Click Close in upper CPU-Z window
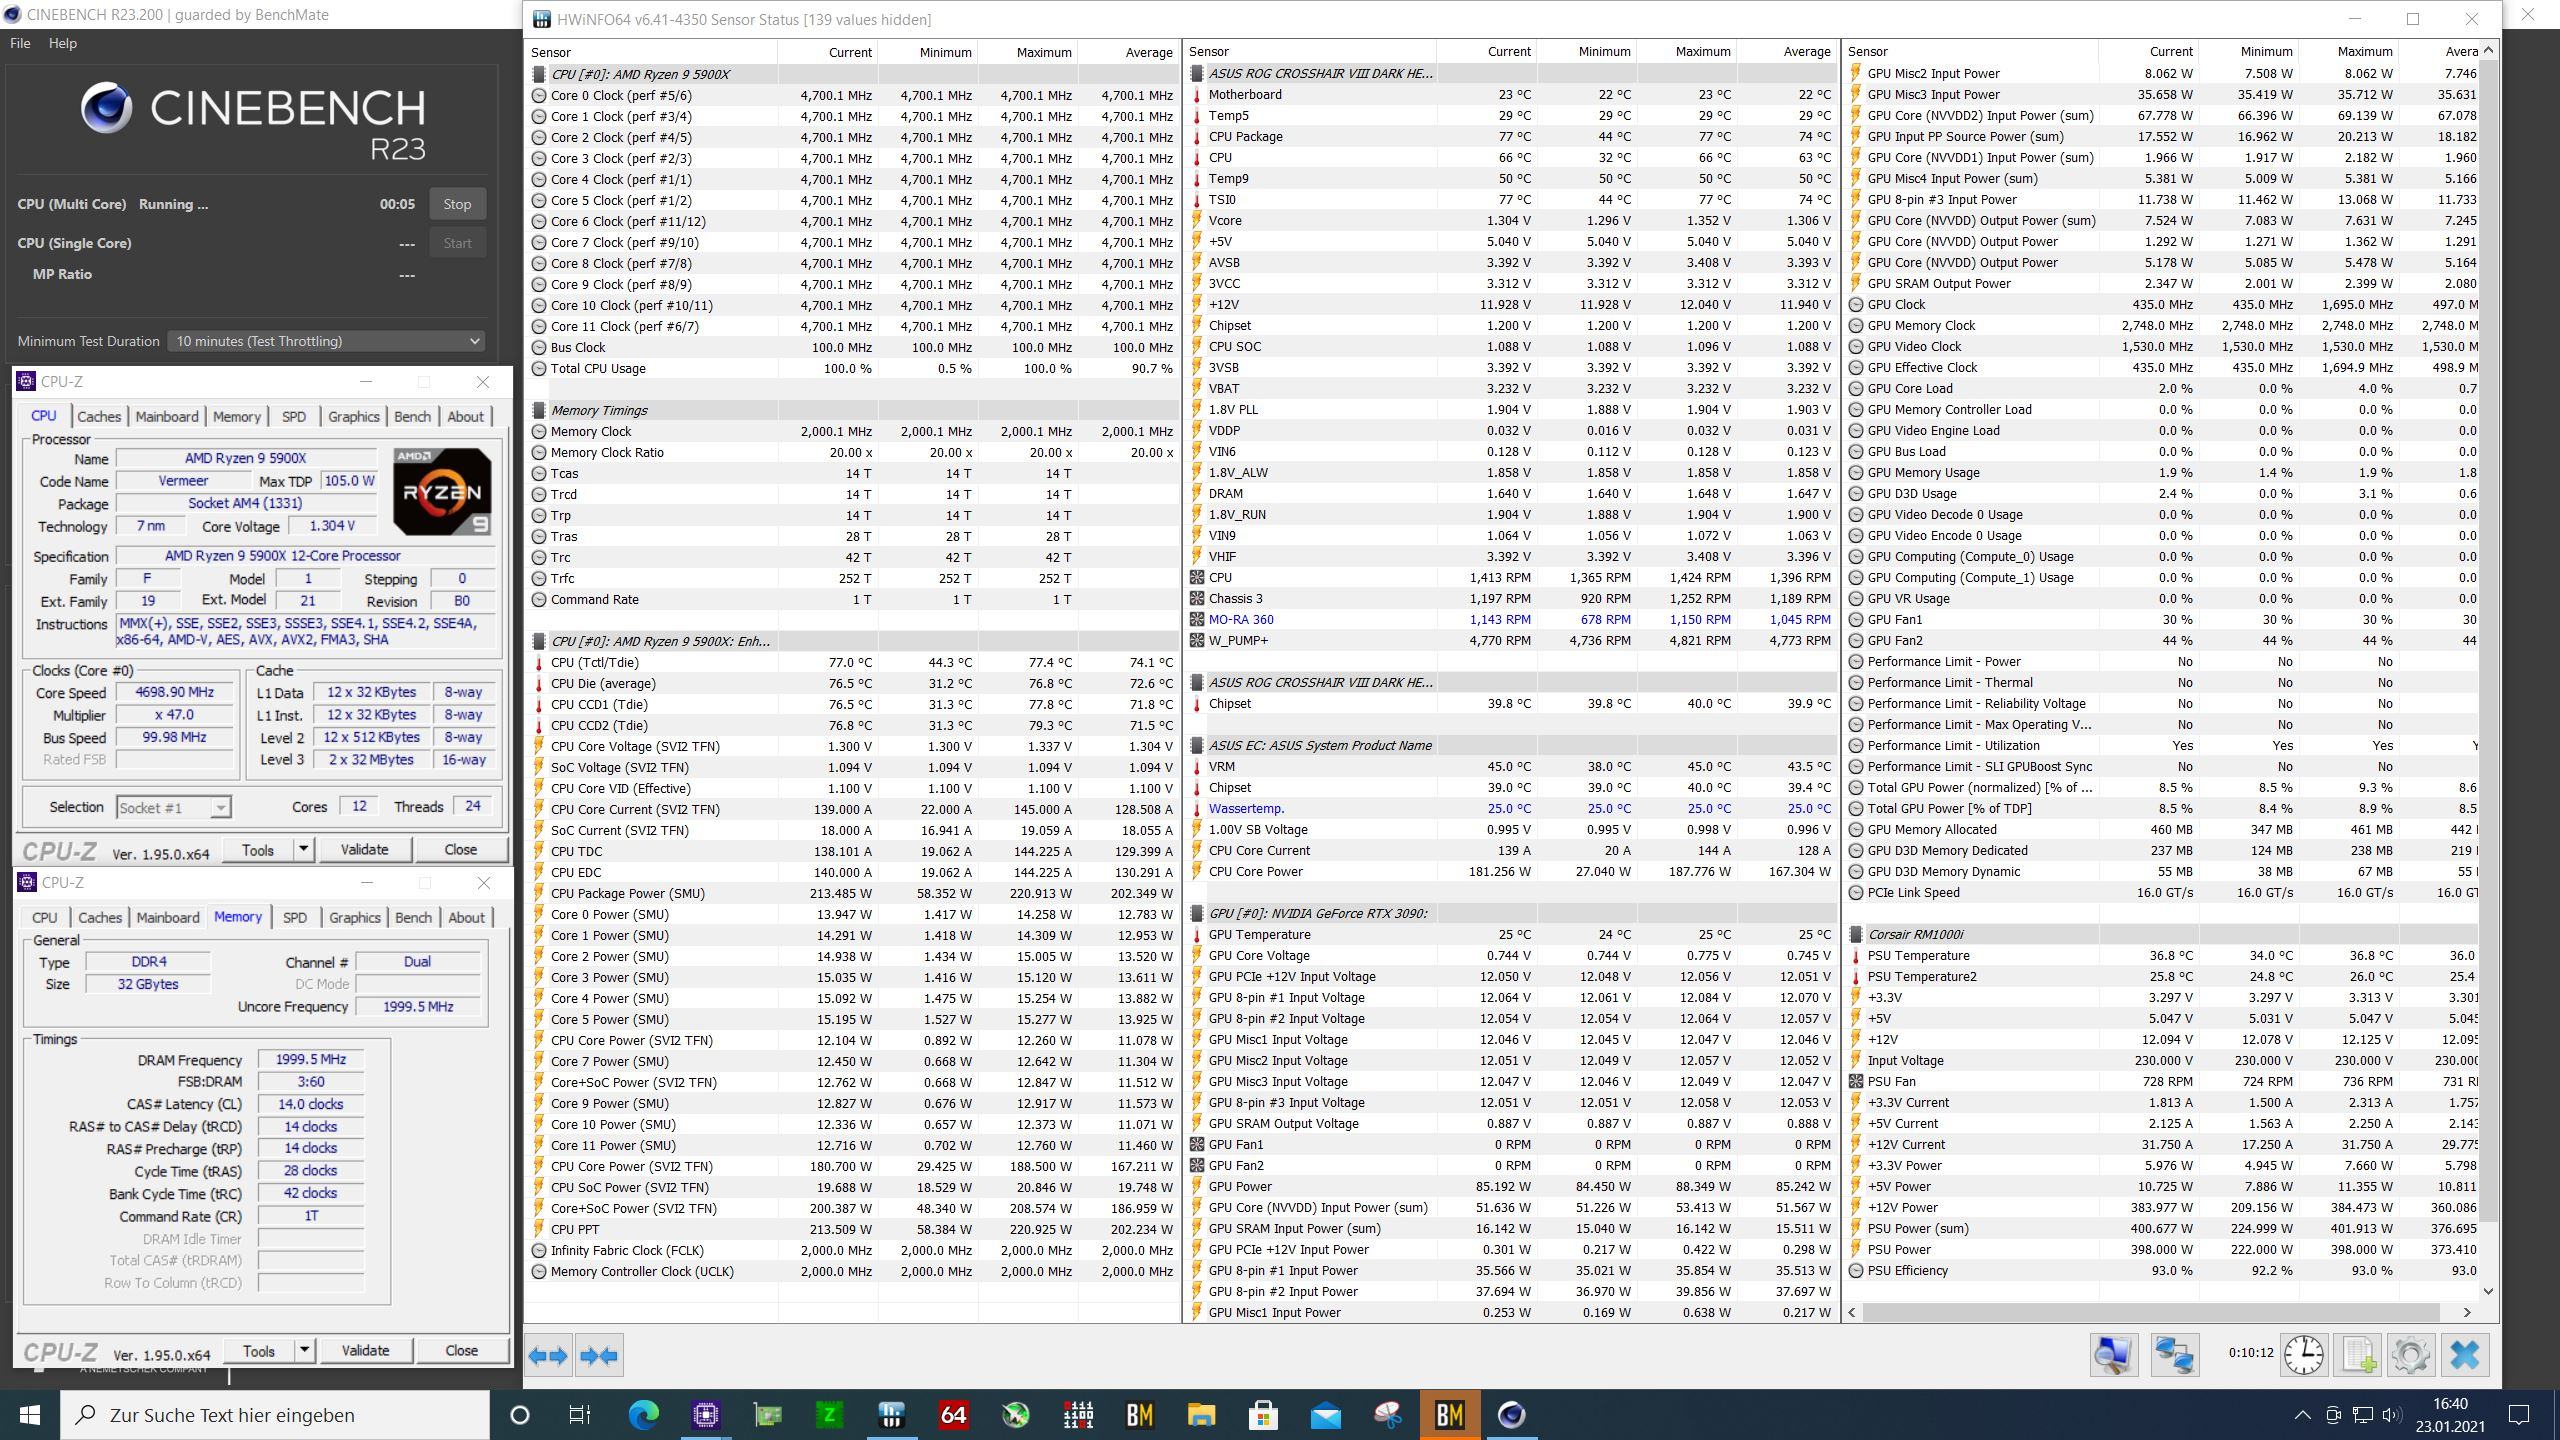 point(460,849)
